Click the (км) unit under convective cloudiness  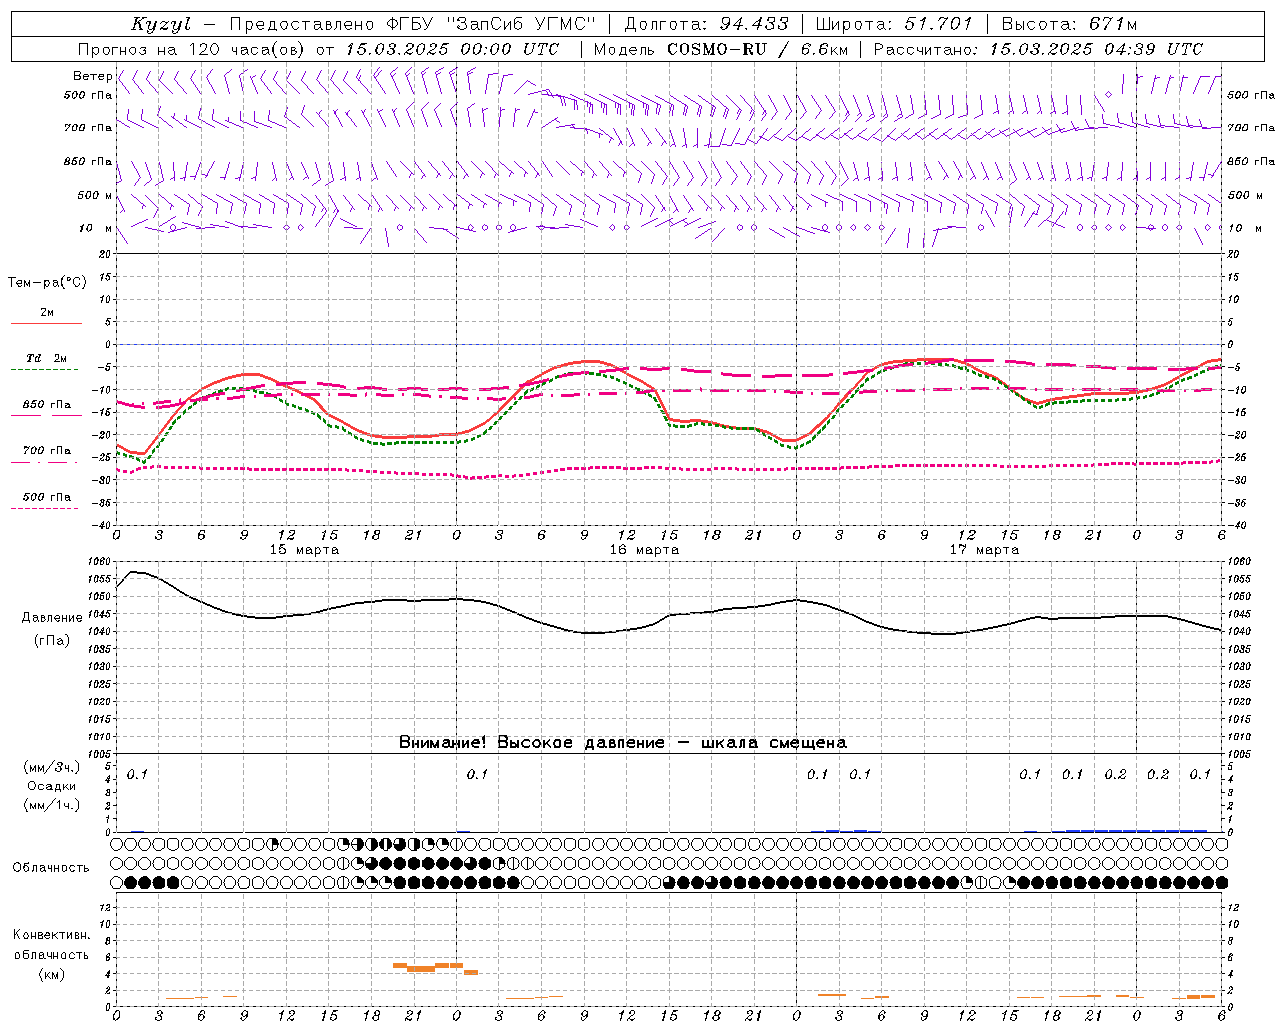[52, 974]
